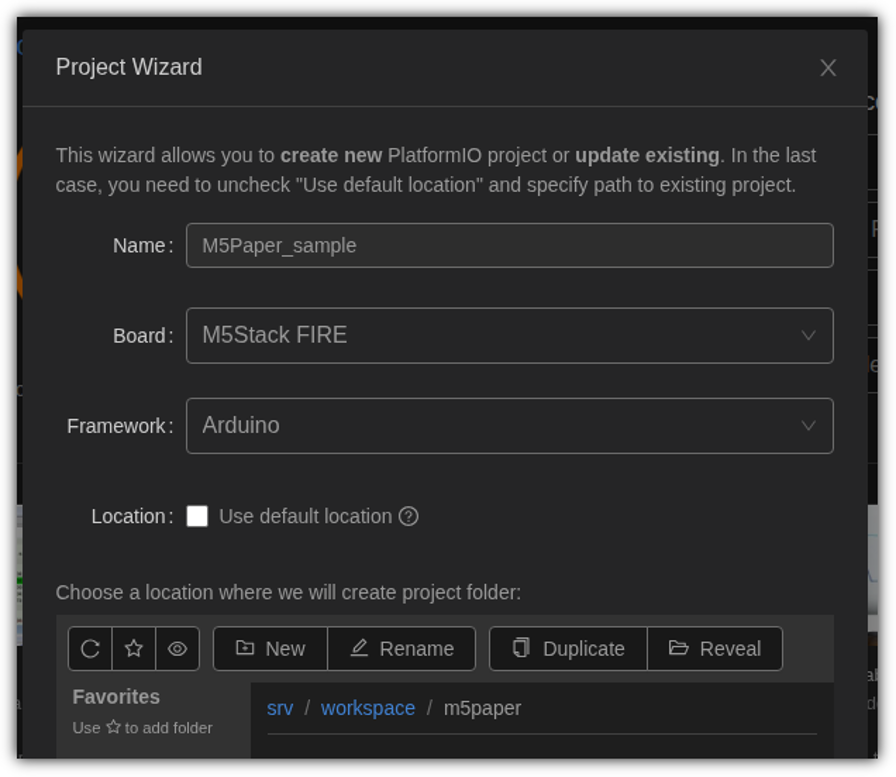Click the Project Wizard title text
896x777 pixels.
pos(129,67)
